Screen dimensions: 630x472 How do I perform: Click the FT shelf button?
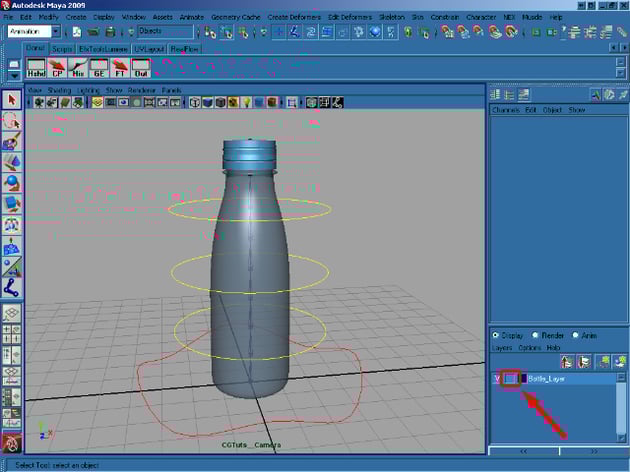[x=119, y=69]
